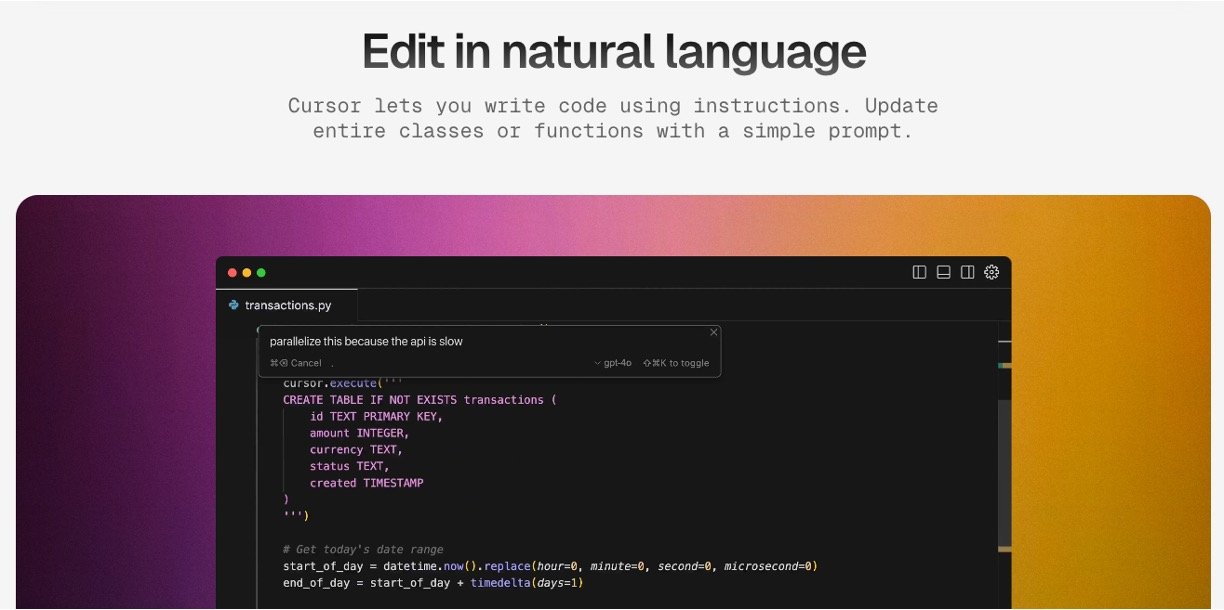The image size is (1224, 610).
Task: Open settings via the gear icon
Action: point(992,272)
